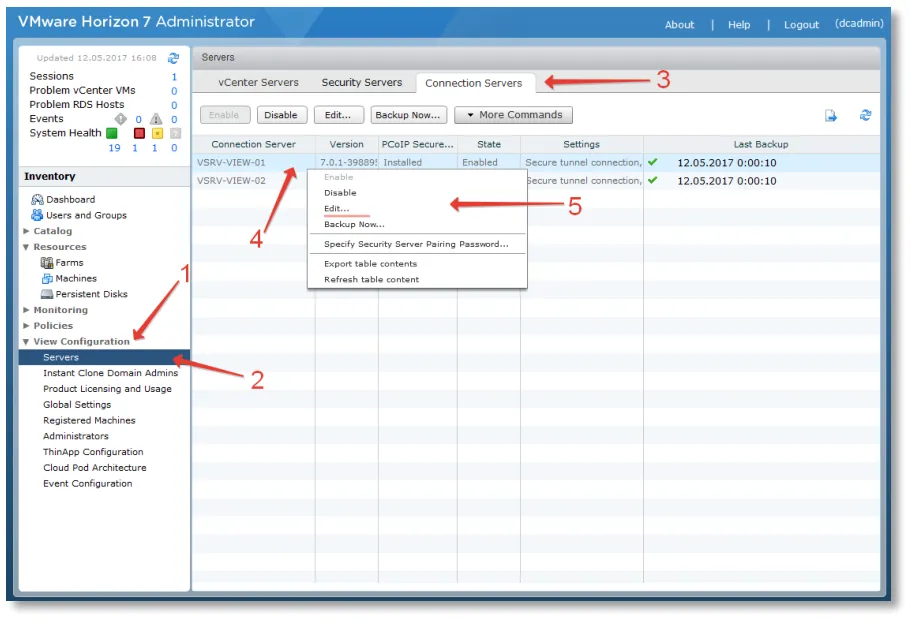
Task: Select Refresh table content menu entry
Action: [x=371, y=279]
